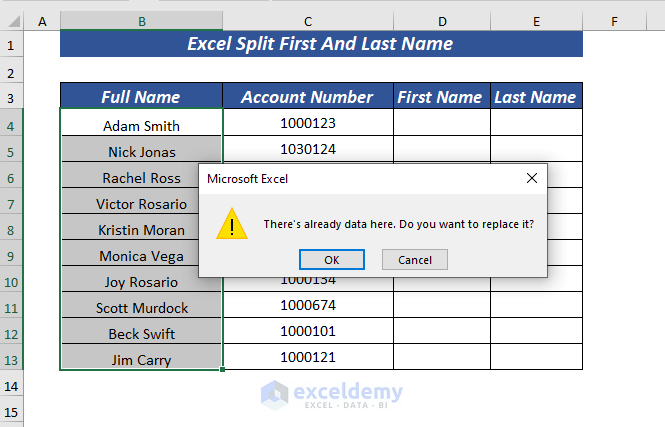The width and height of the screenshot is (665, 427).
Task: Select the cell 'Adam Smith'
Action: (141, 123)
